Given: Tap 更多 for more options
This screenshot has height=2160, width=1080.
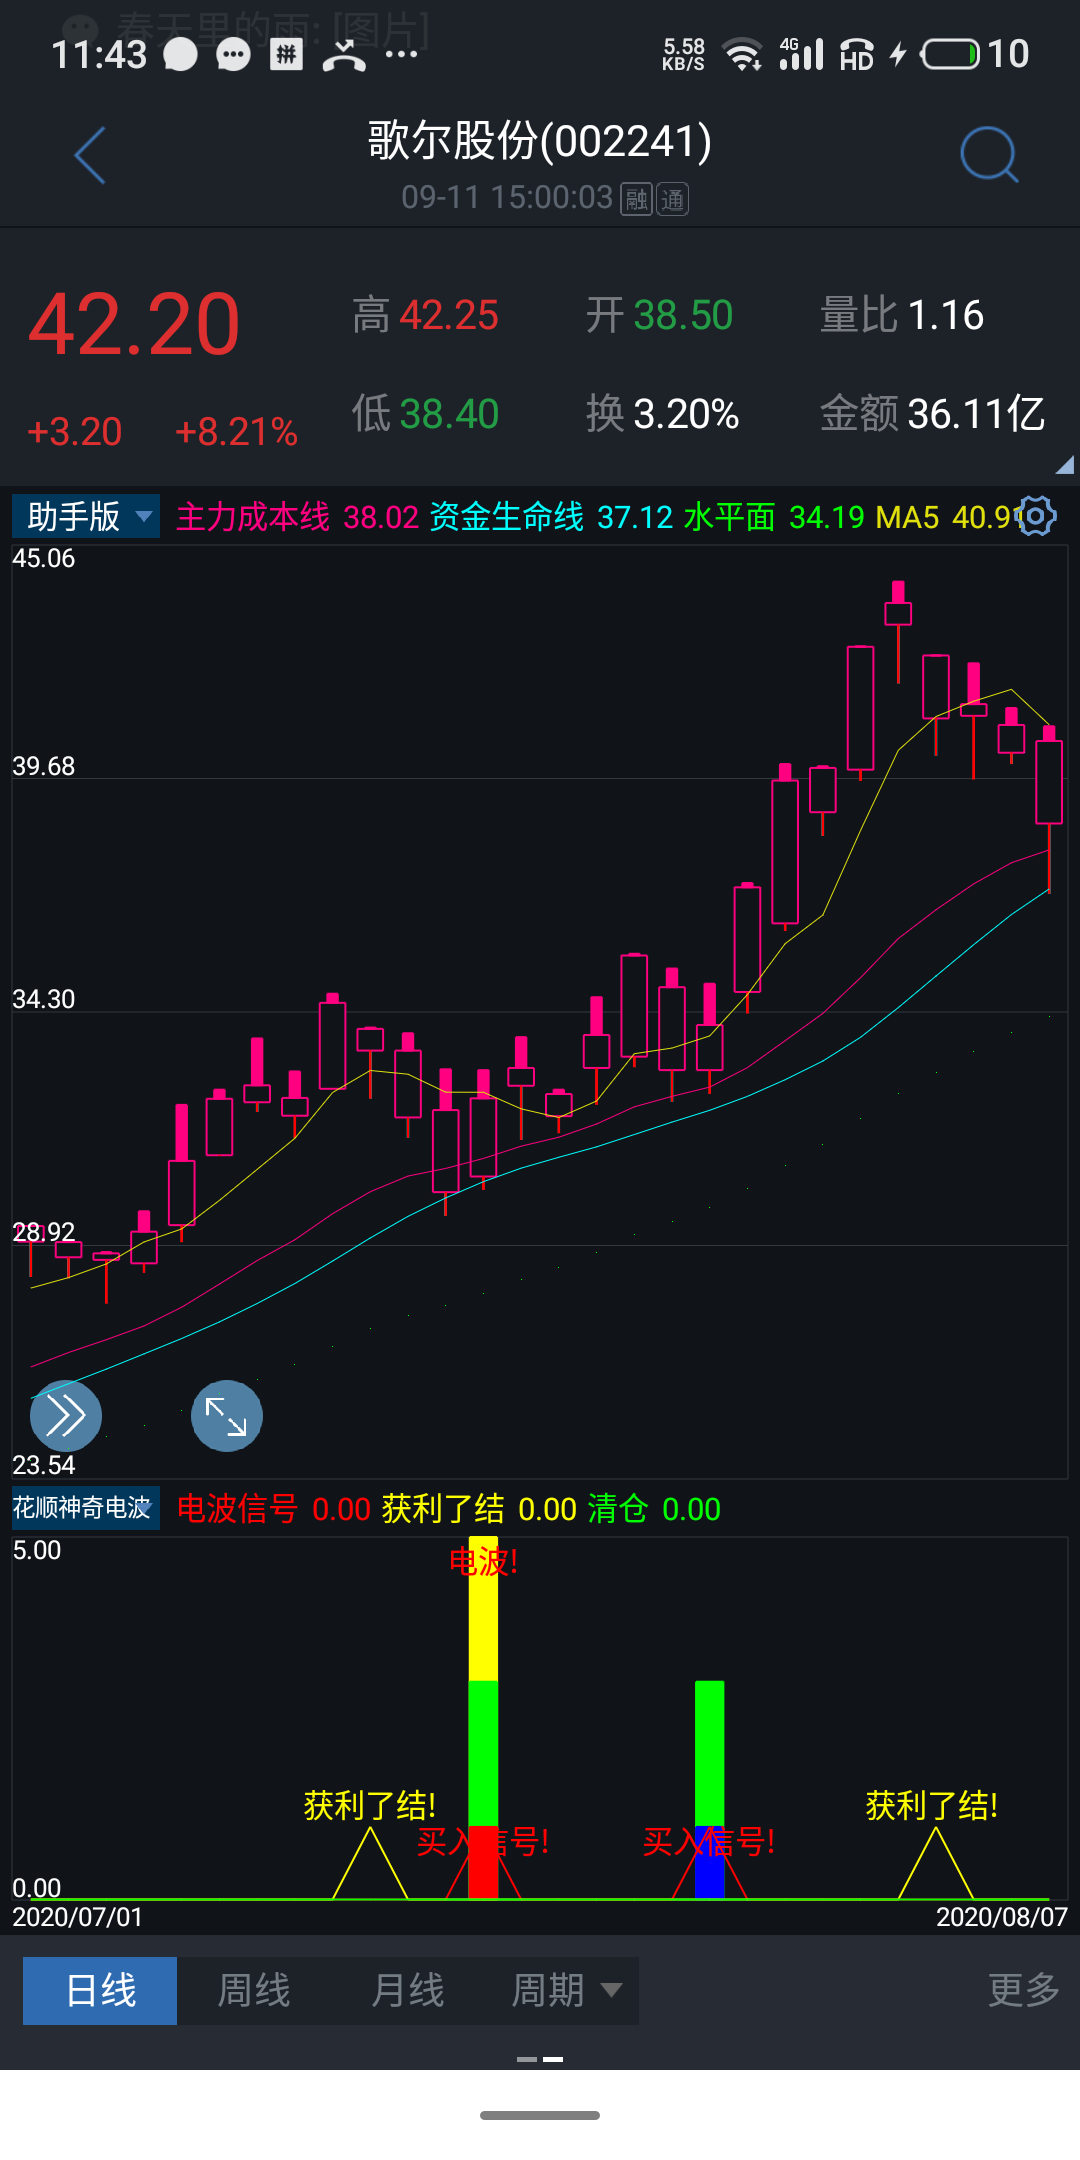Looking at the screenshot, I should click(x=1023, y=1990).
